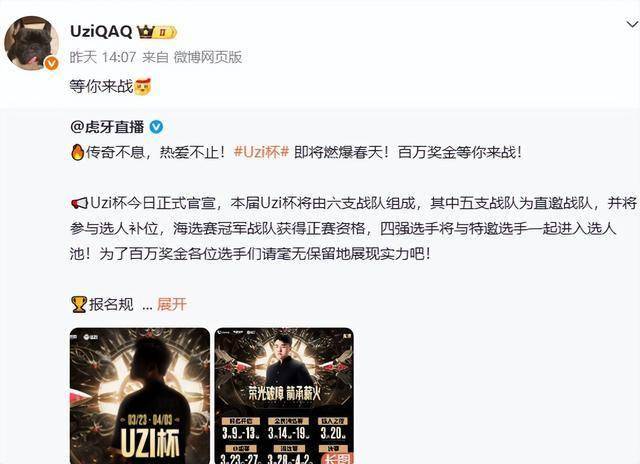This screenshot has width=640, height=464.
Task: Open the UZI杯 silhouette poster image
Action: coord(140,395)
